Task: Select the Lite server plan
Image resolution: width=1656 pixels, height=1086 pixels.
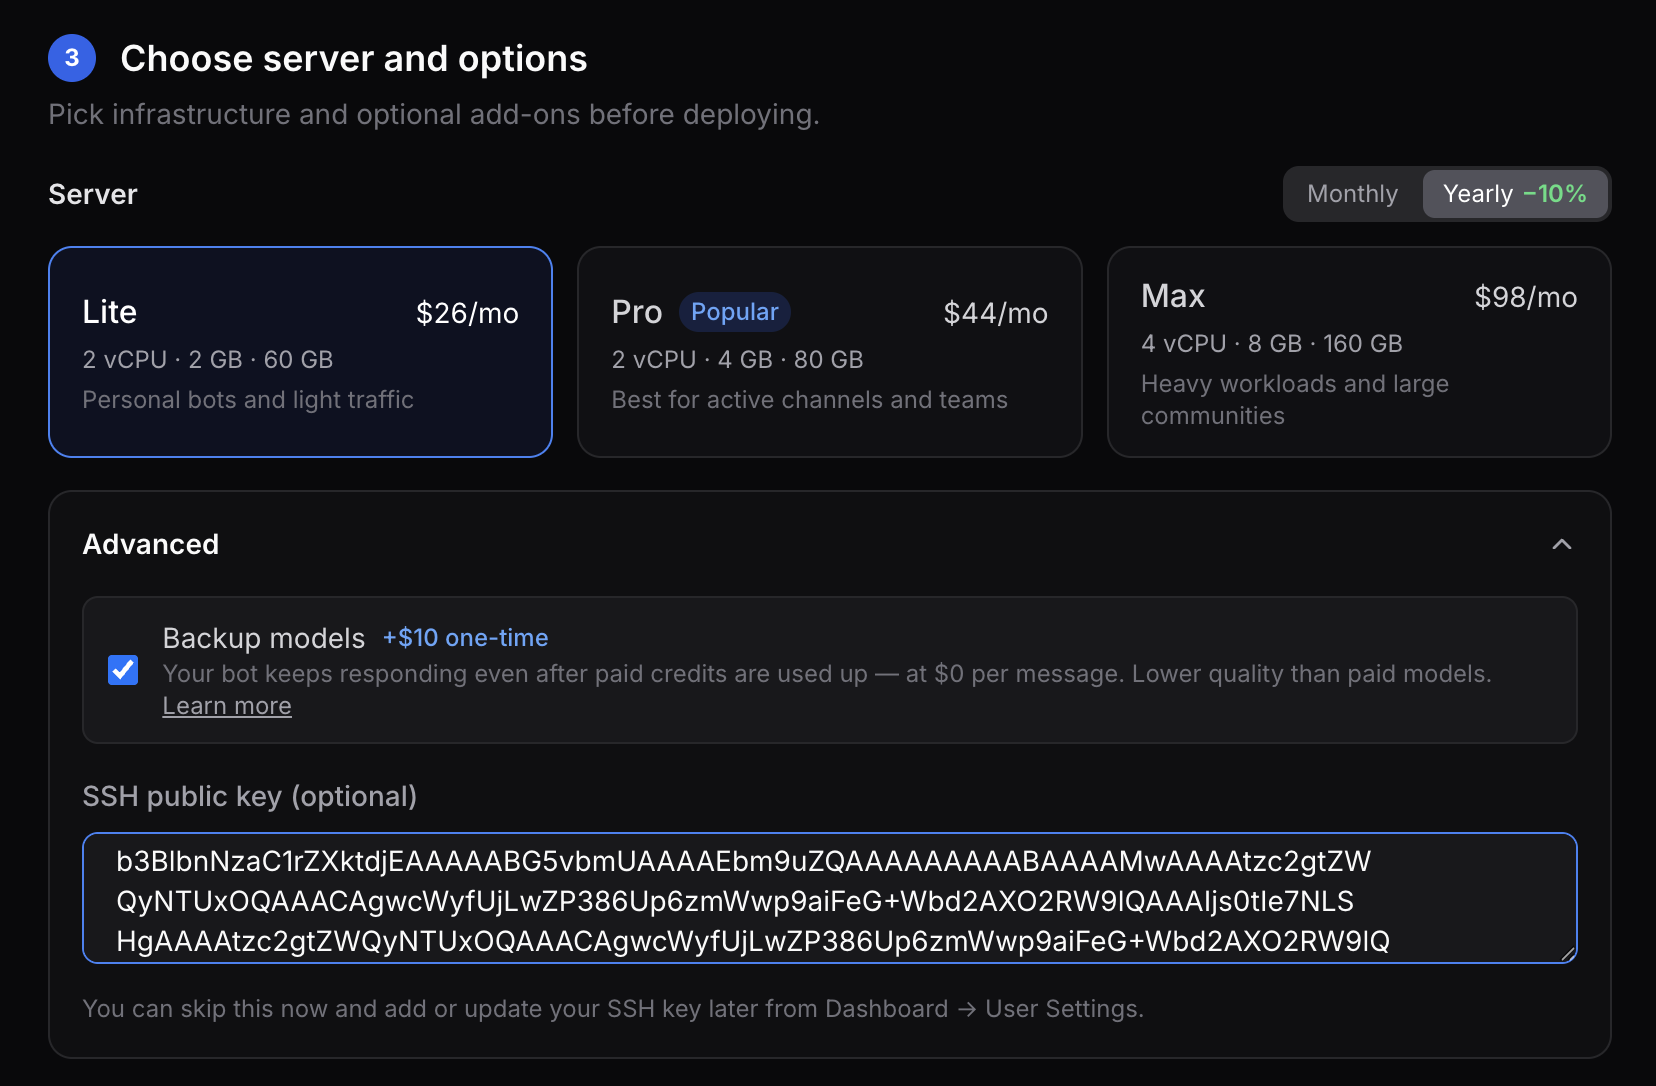Action: point(300,352)
